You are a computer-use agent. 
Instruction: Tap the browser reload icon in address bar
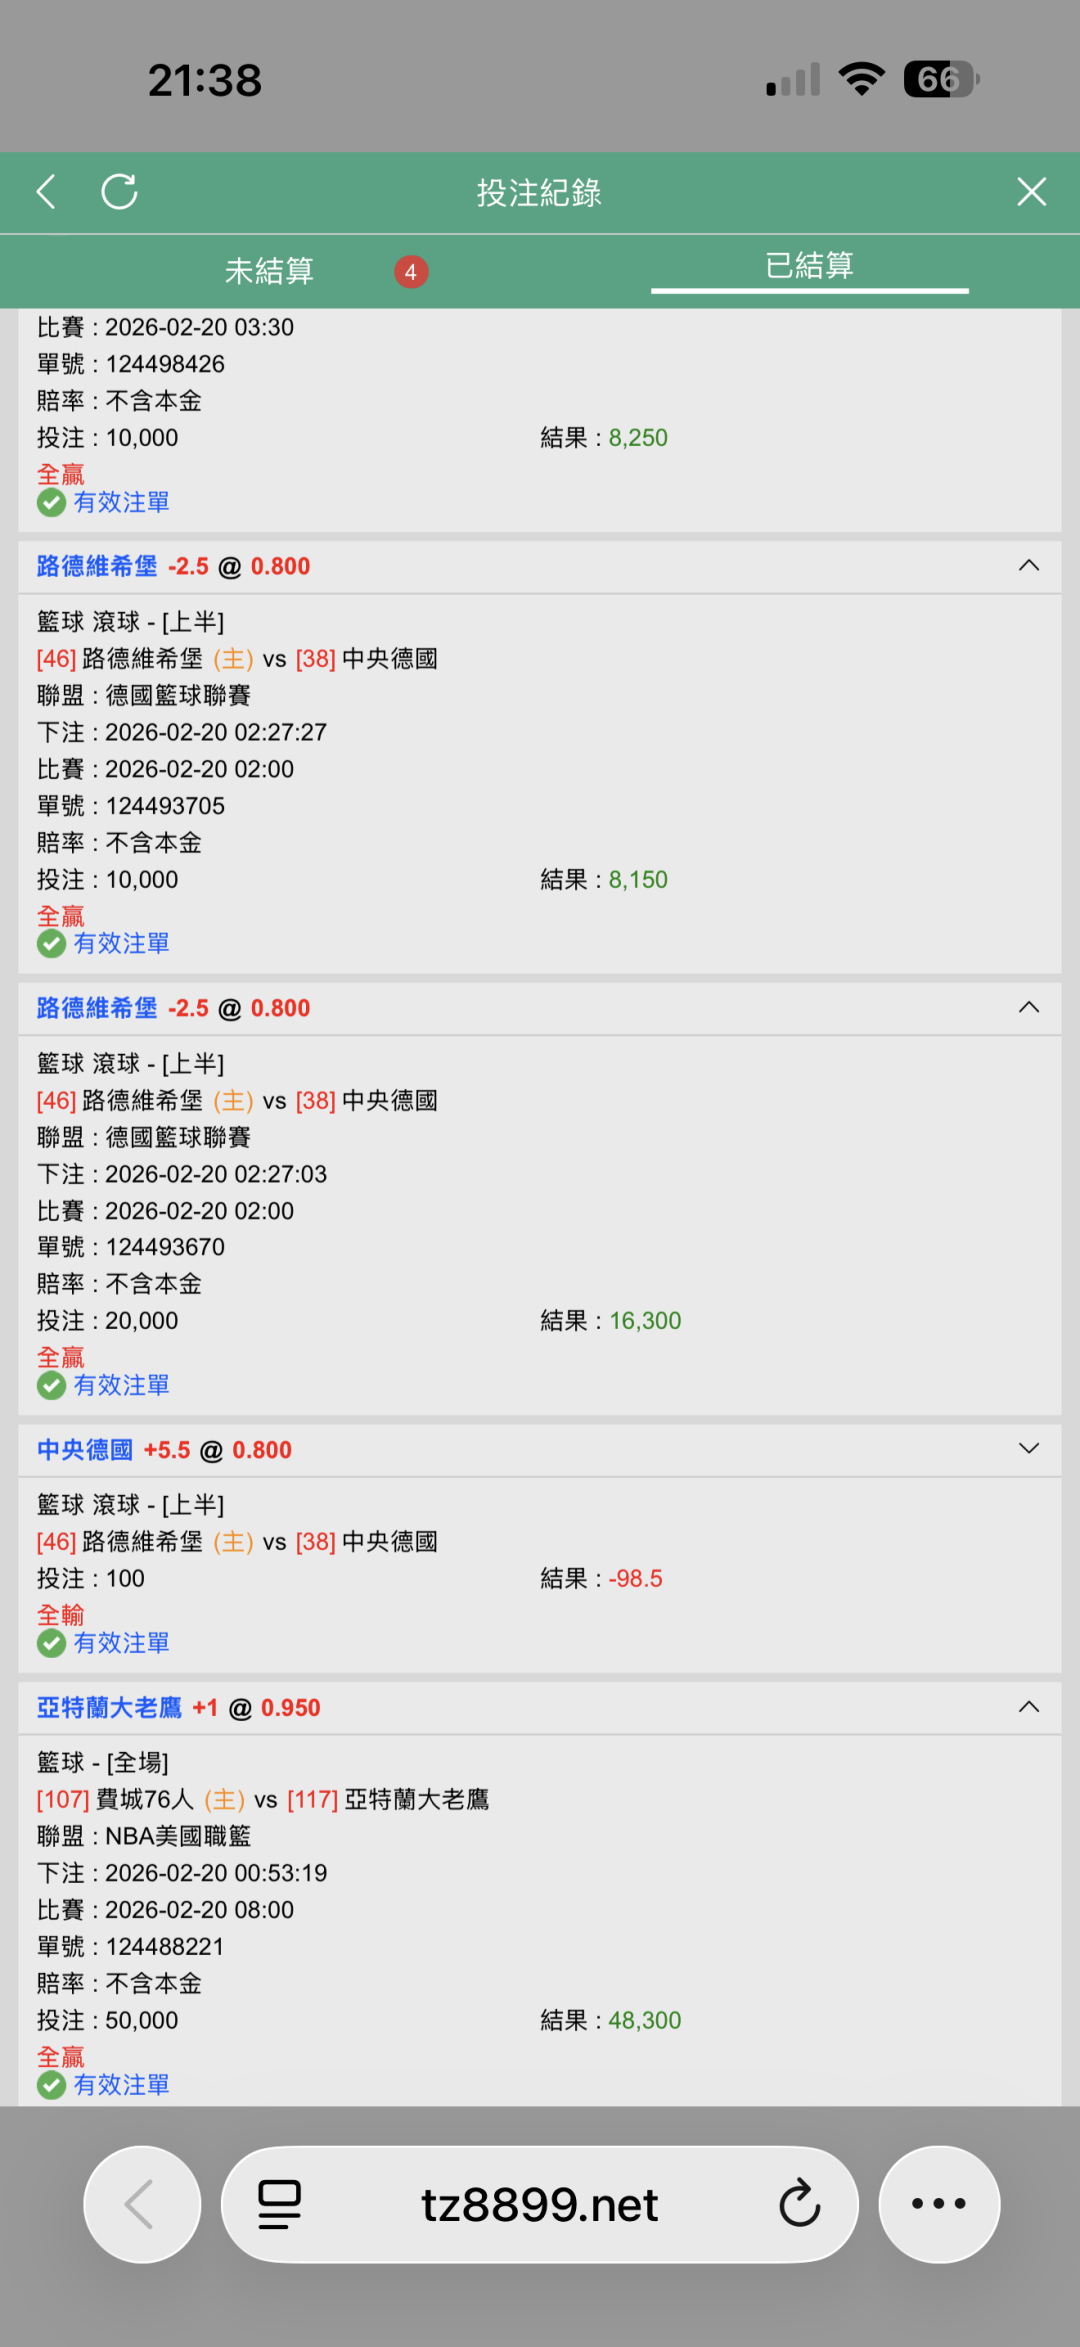(799, 2204)
